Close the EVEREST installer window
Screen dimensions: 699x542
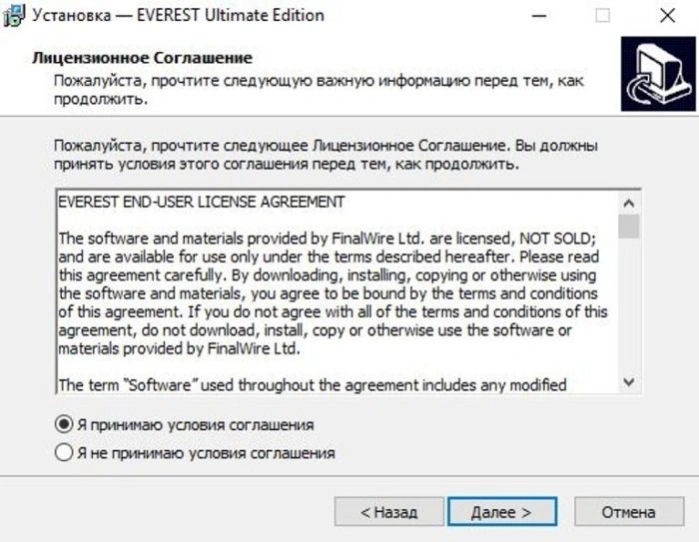pyautogui.click(x=667, y=16)
